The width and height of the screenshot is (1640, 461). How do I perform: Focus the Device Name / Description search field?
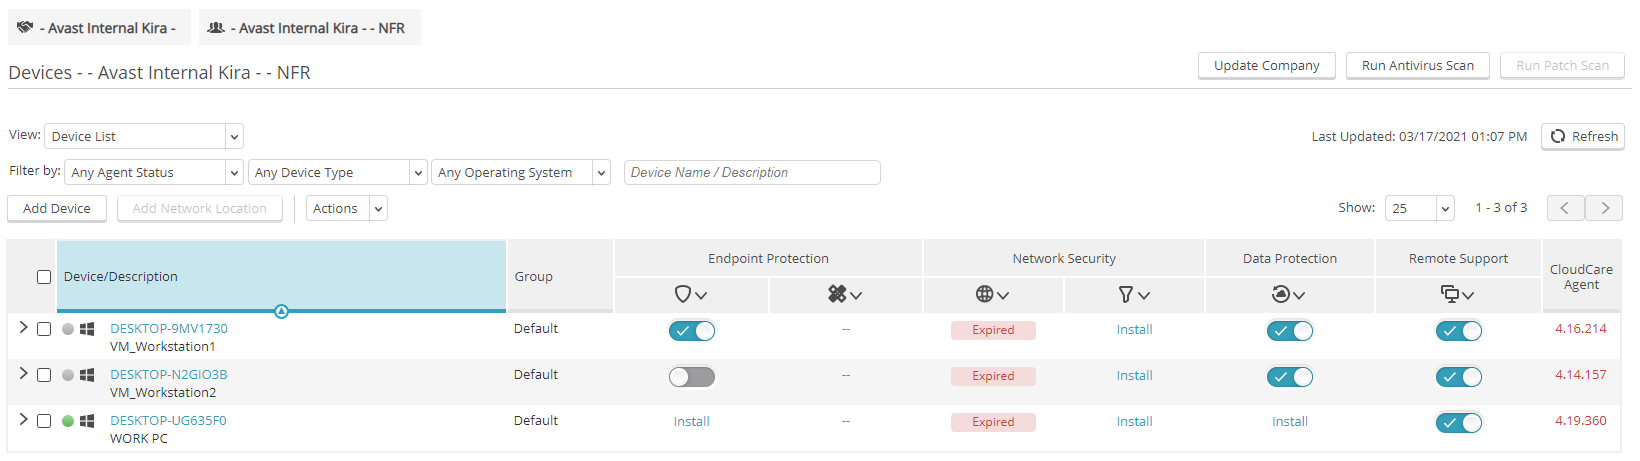point(752,172)
